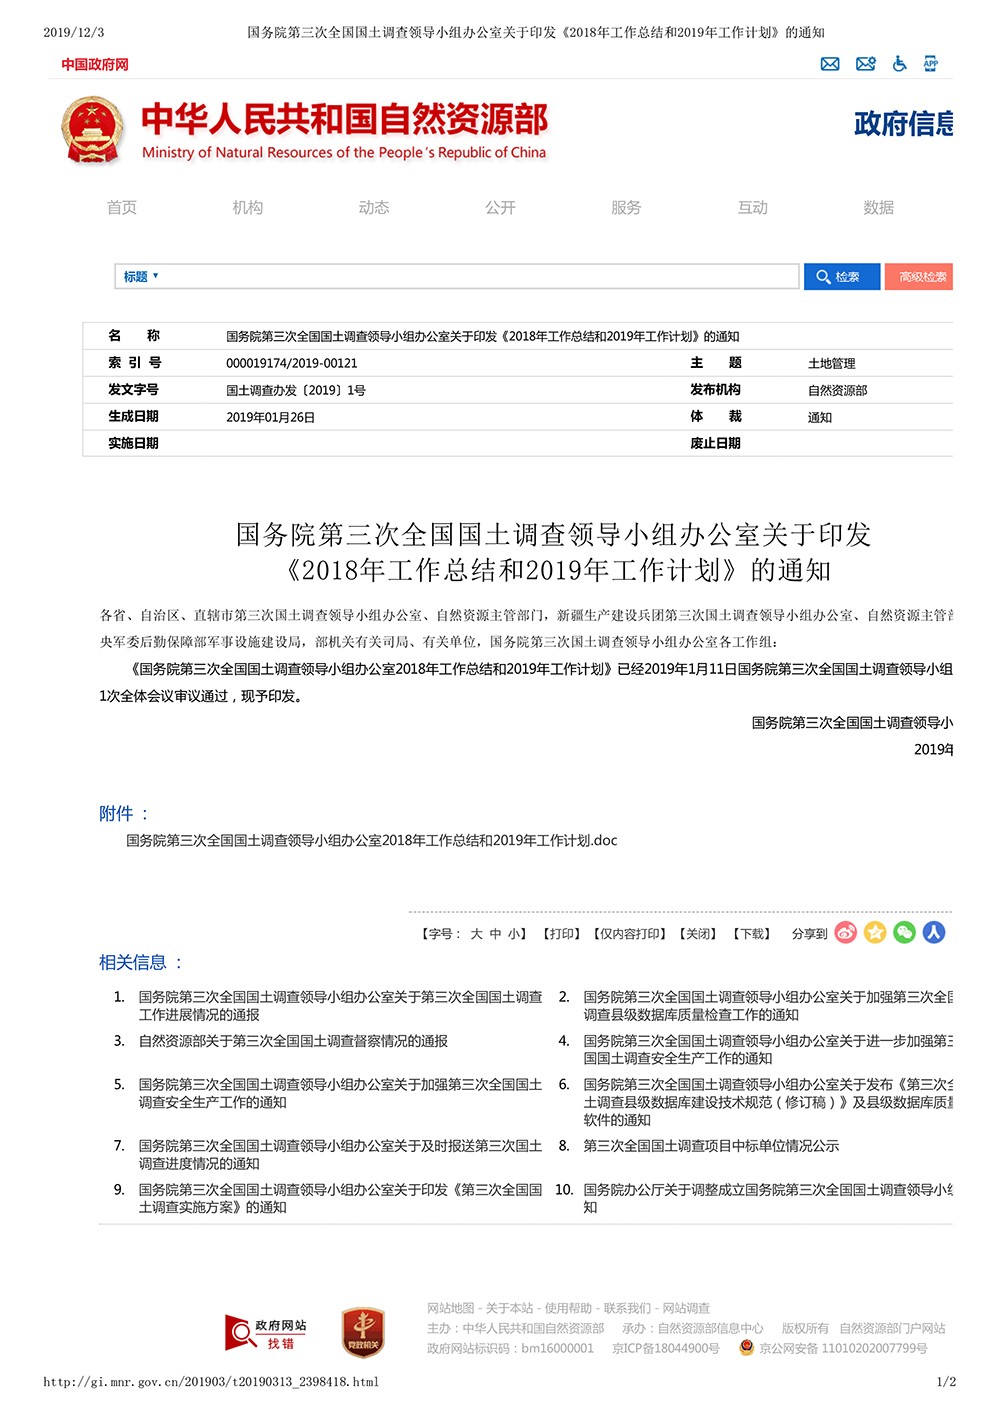Image resolution: width=1000 pixels, height=1415 pixels.
Task: Click the blue 检索 search button
Action: click(842, 277)
